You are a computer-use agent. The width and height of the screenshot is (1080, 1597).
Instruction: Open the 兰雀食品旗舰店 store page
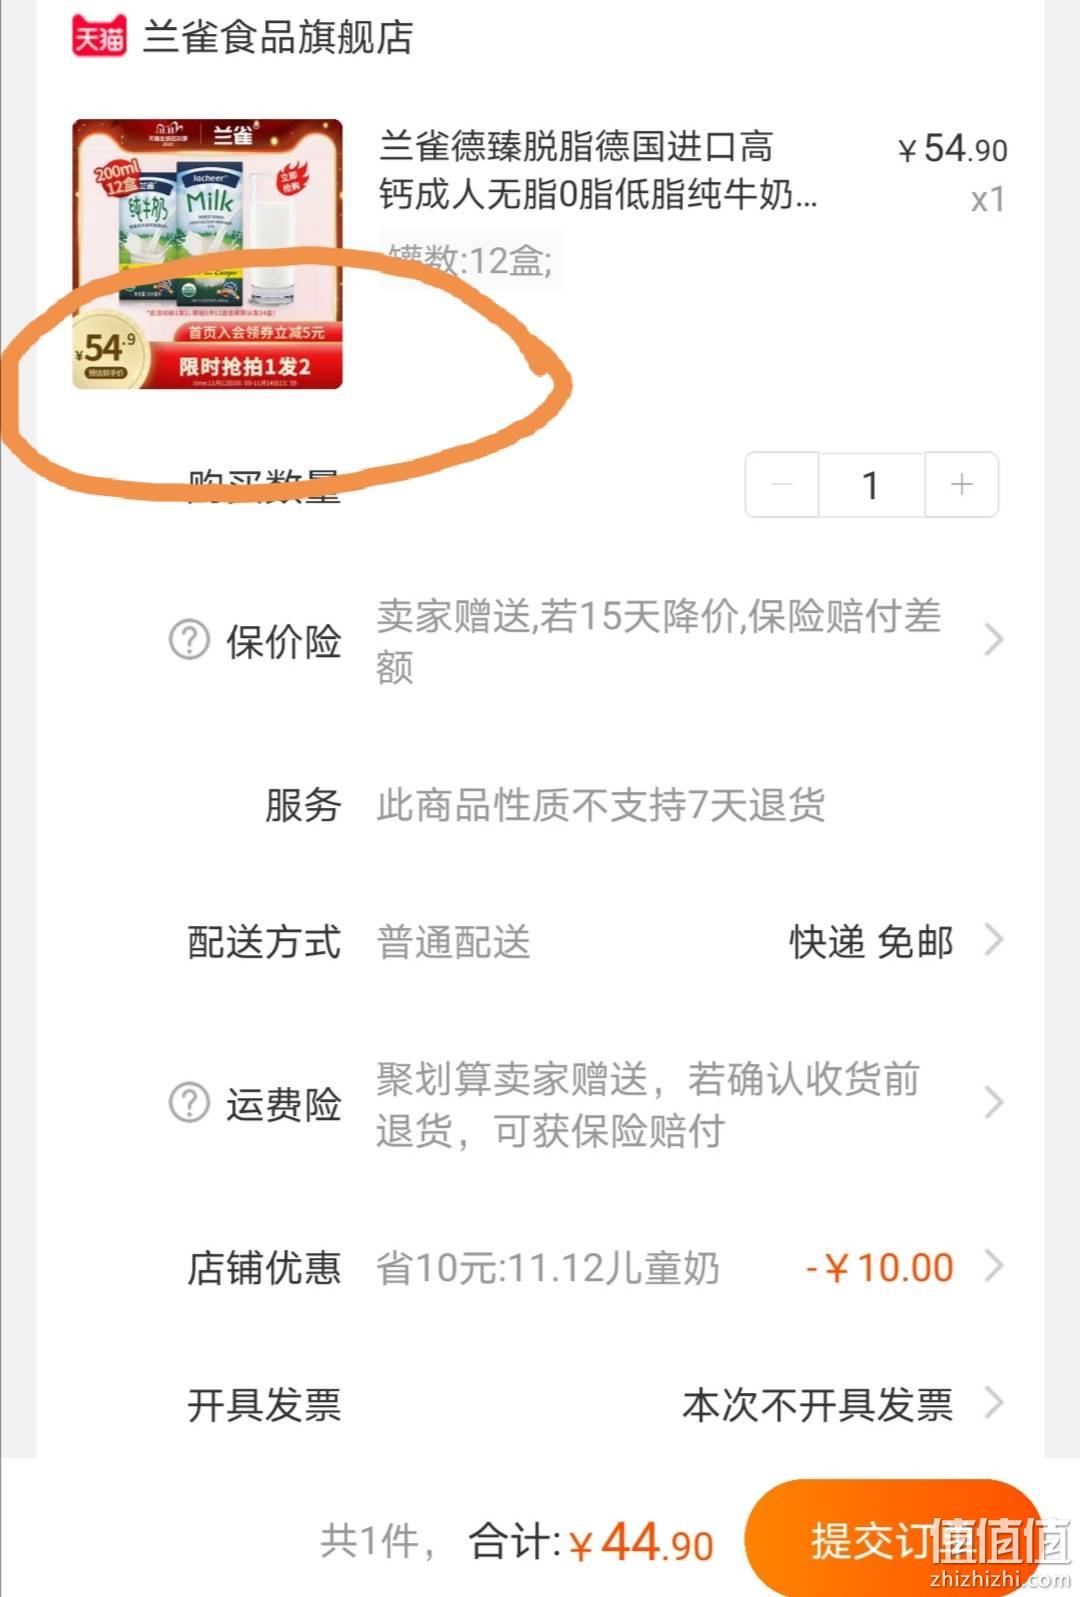[278, 37]
